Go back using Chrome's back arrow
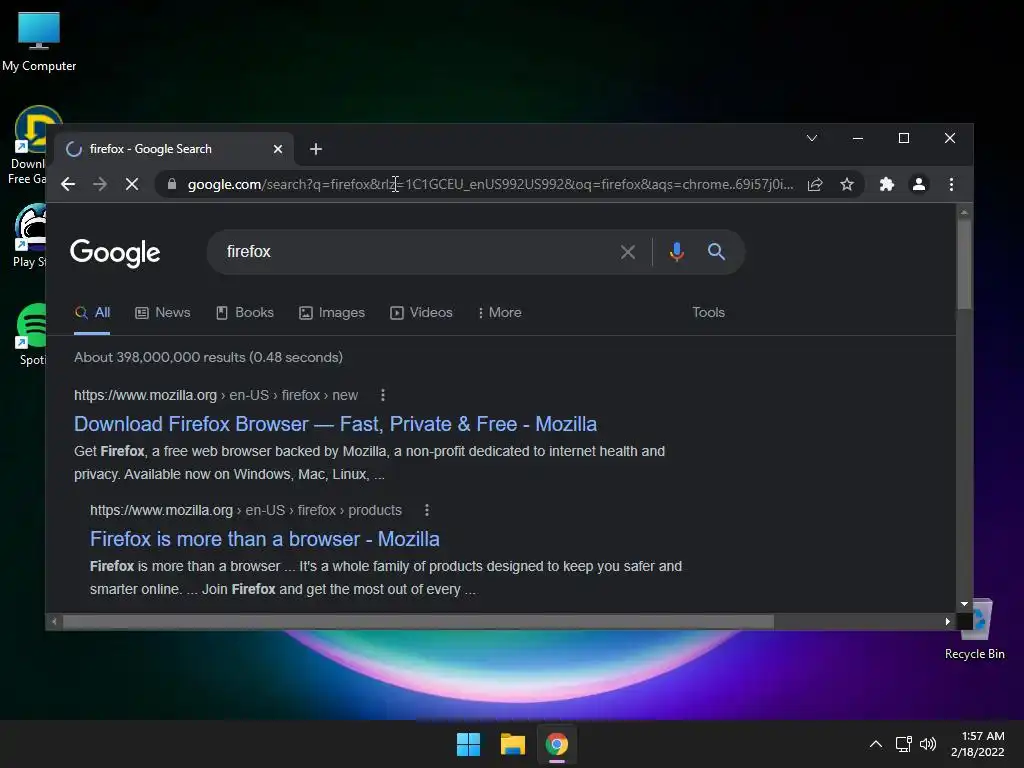1024x768 pixels. [68, 184]
